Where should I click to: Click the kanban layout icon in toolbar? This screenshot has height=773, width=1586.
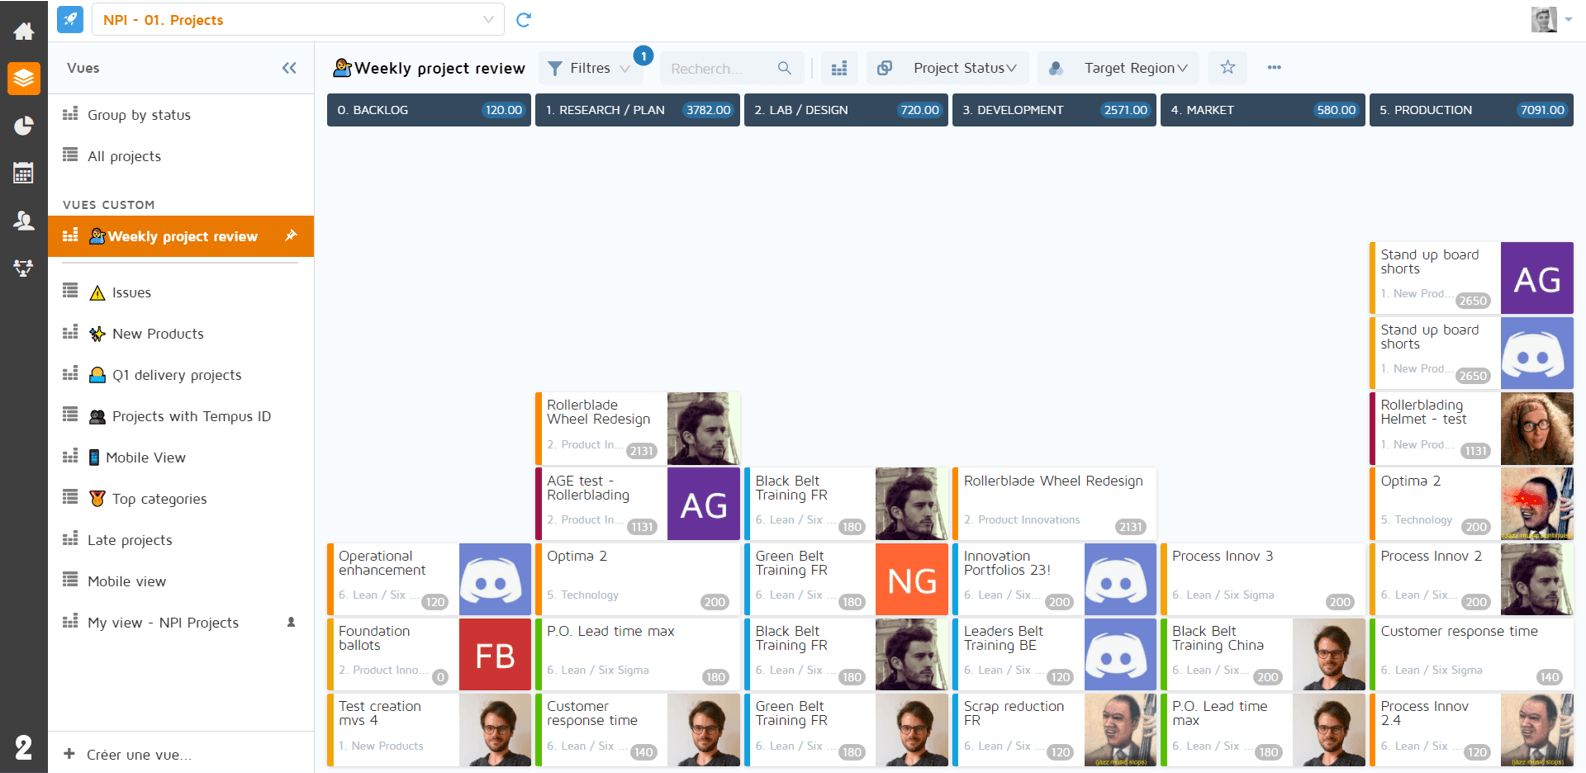pyautogui.click(x=839, y=68)
